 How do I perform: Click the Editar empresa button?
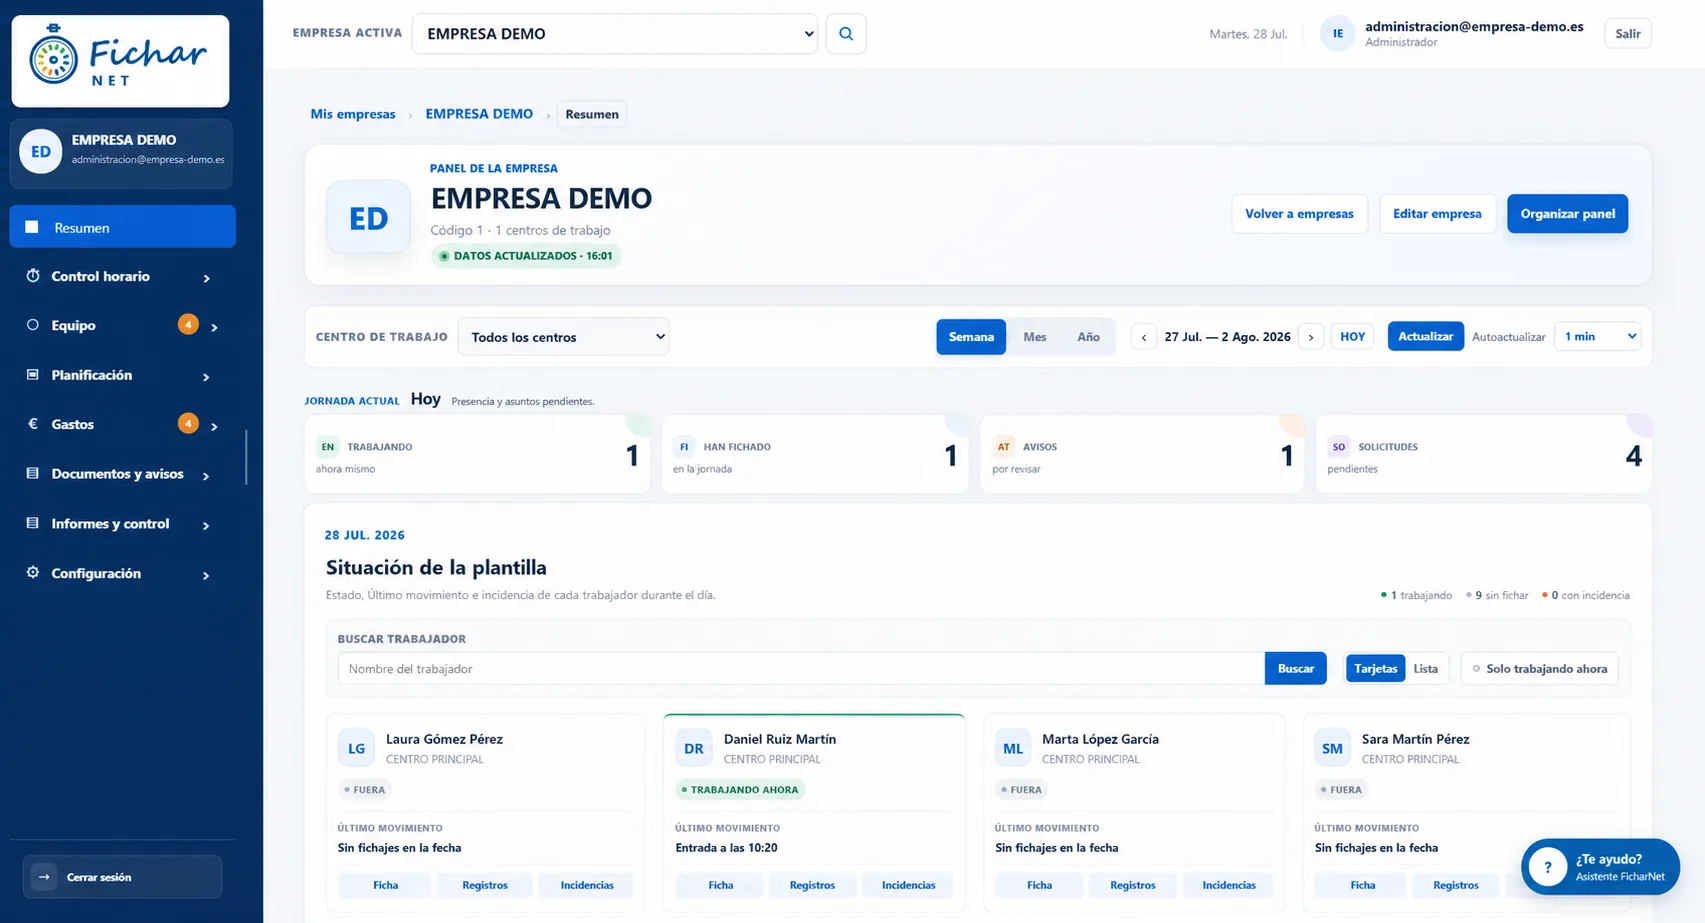tap(1437, 214)
